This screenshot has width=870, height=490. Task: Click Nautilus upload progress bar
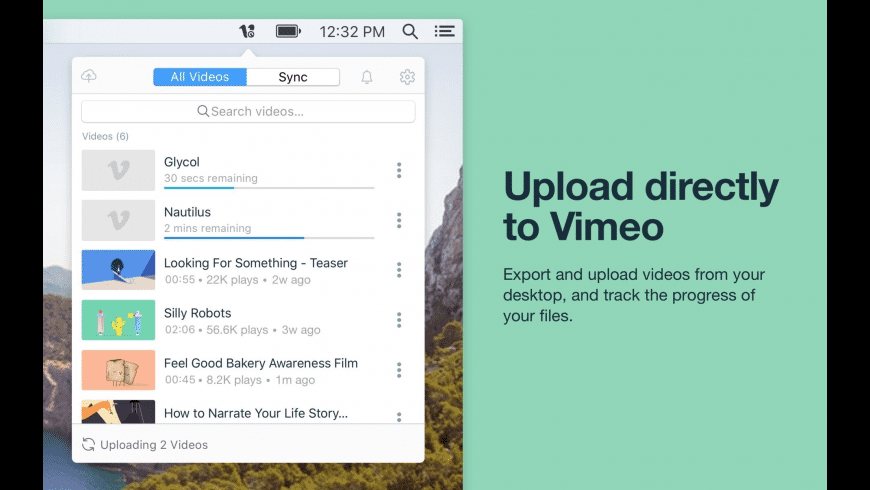point(269,238)
